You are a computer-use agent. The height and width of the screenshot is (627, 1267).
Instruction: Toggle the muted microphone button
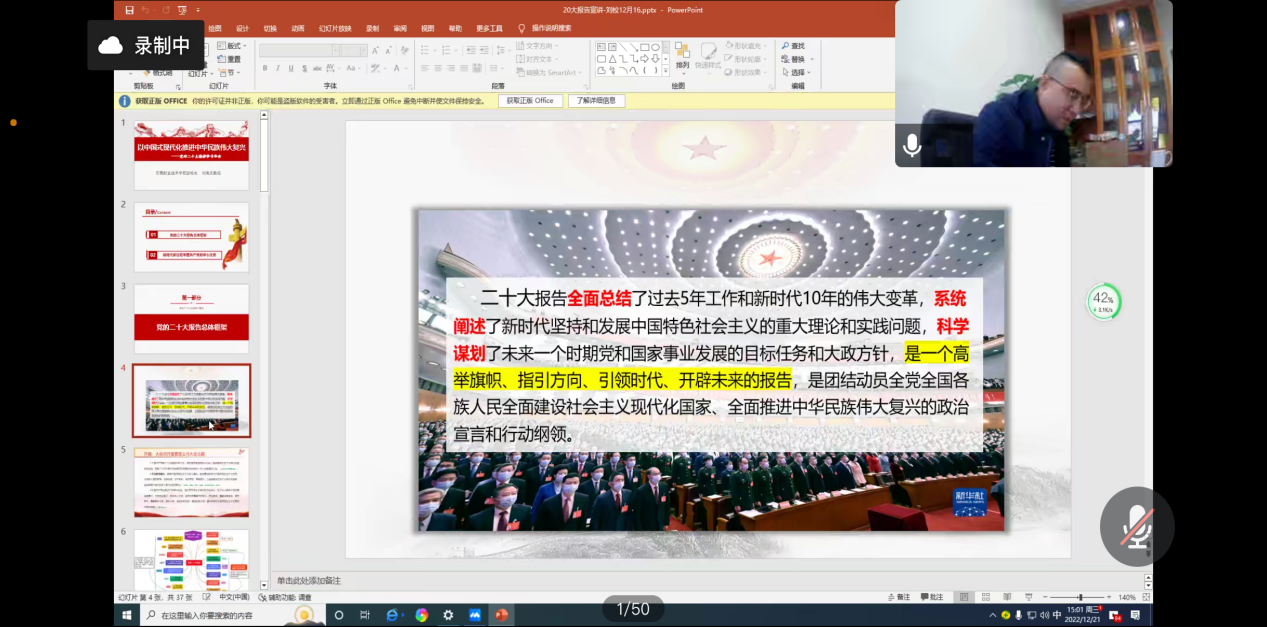click(1136, 526)
